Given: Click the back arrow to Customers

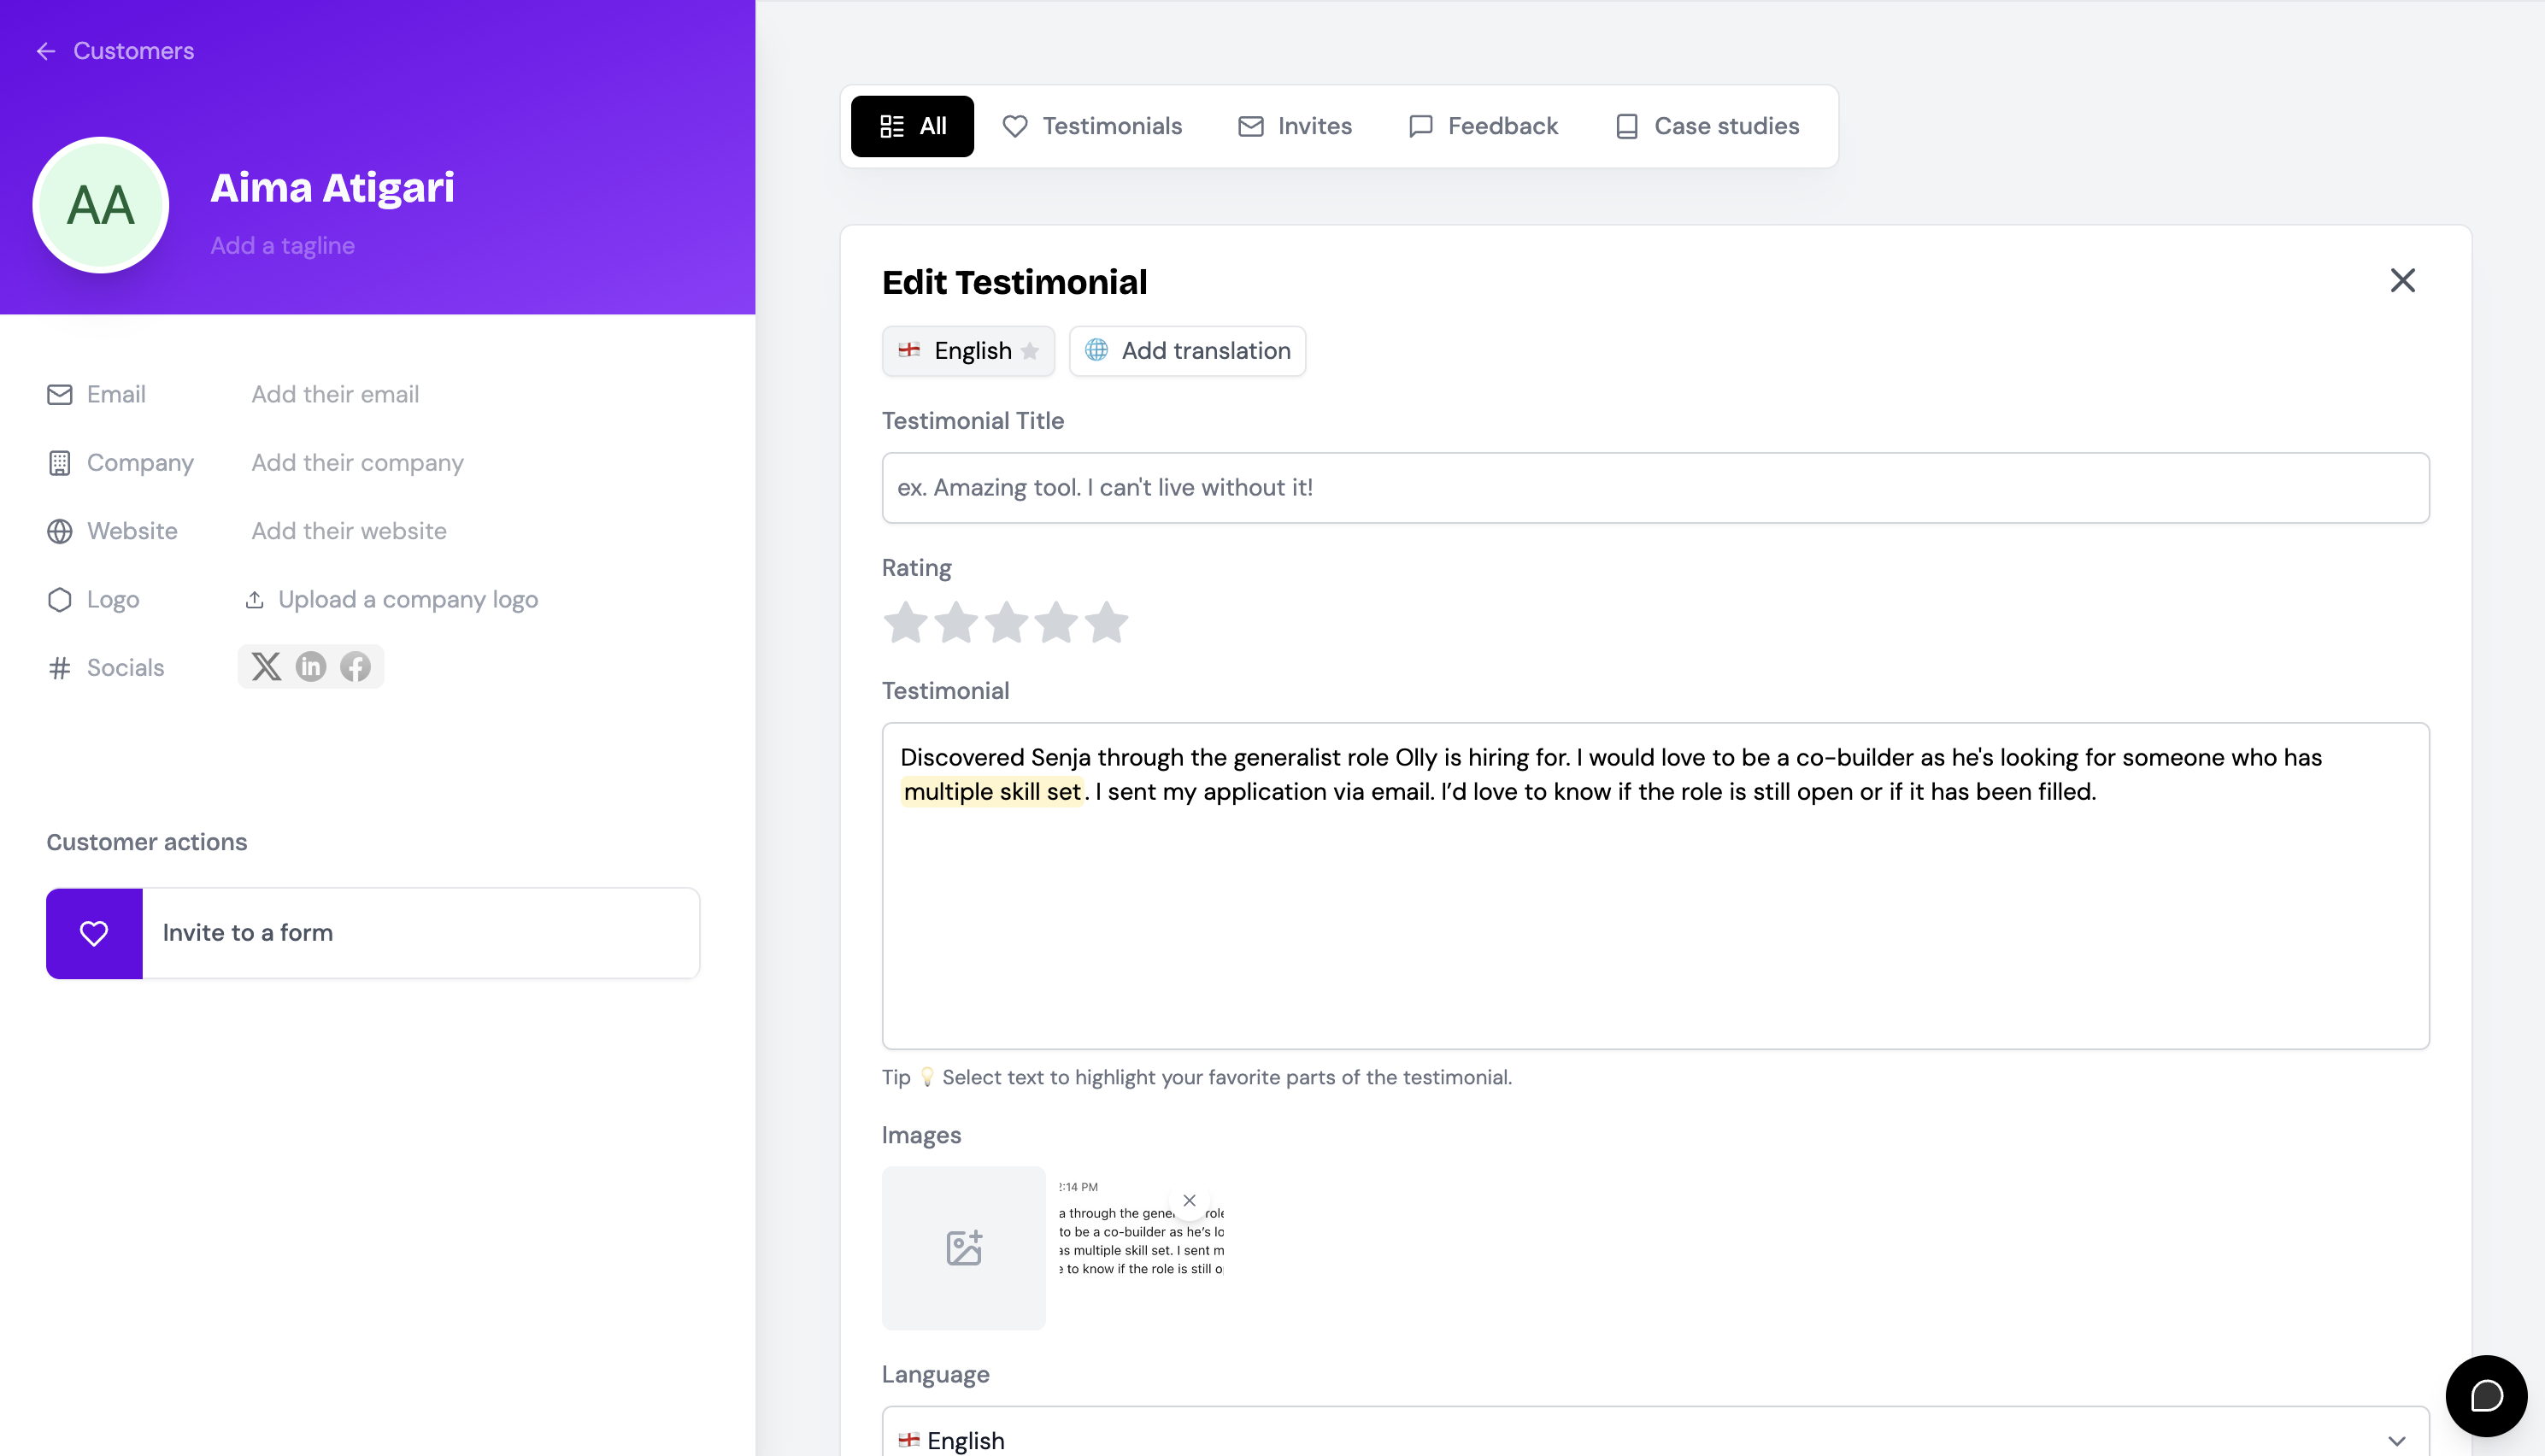Looking at the screenshot, I should point(46,51).
